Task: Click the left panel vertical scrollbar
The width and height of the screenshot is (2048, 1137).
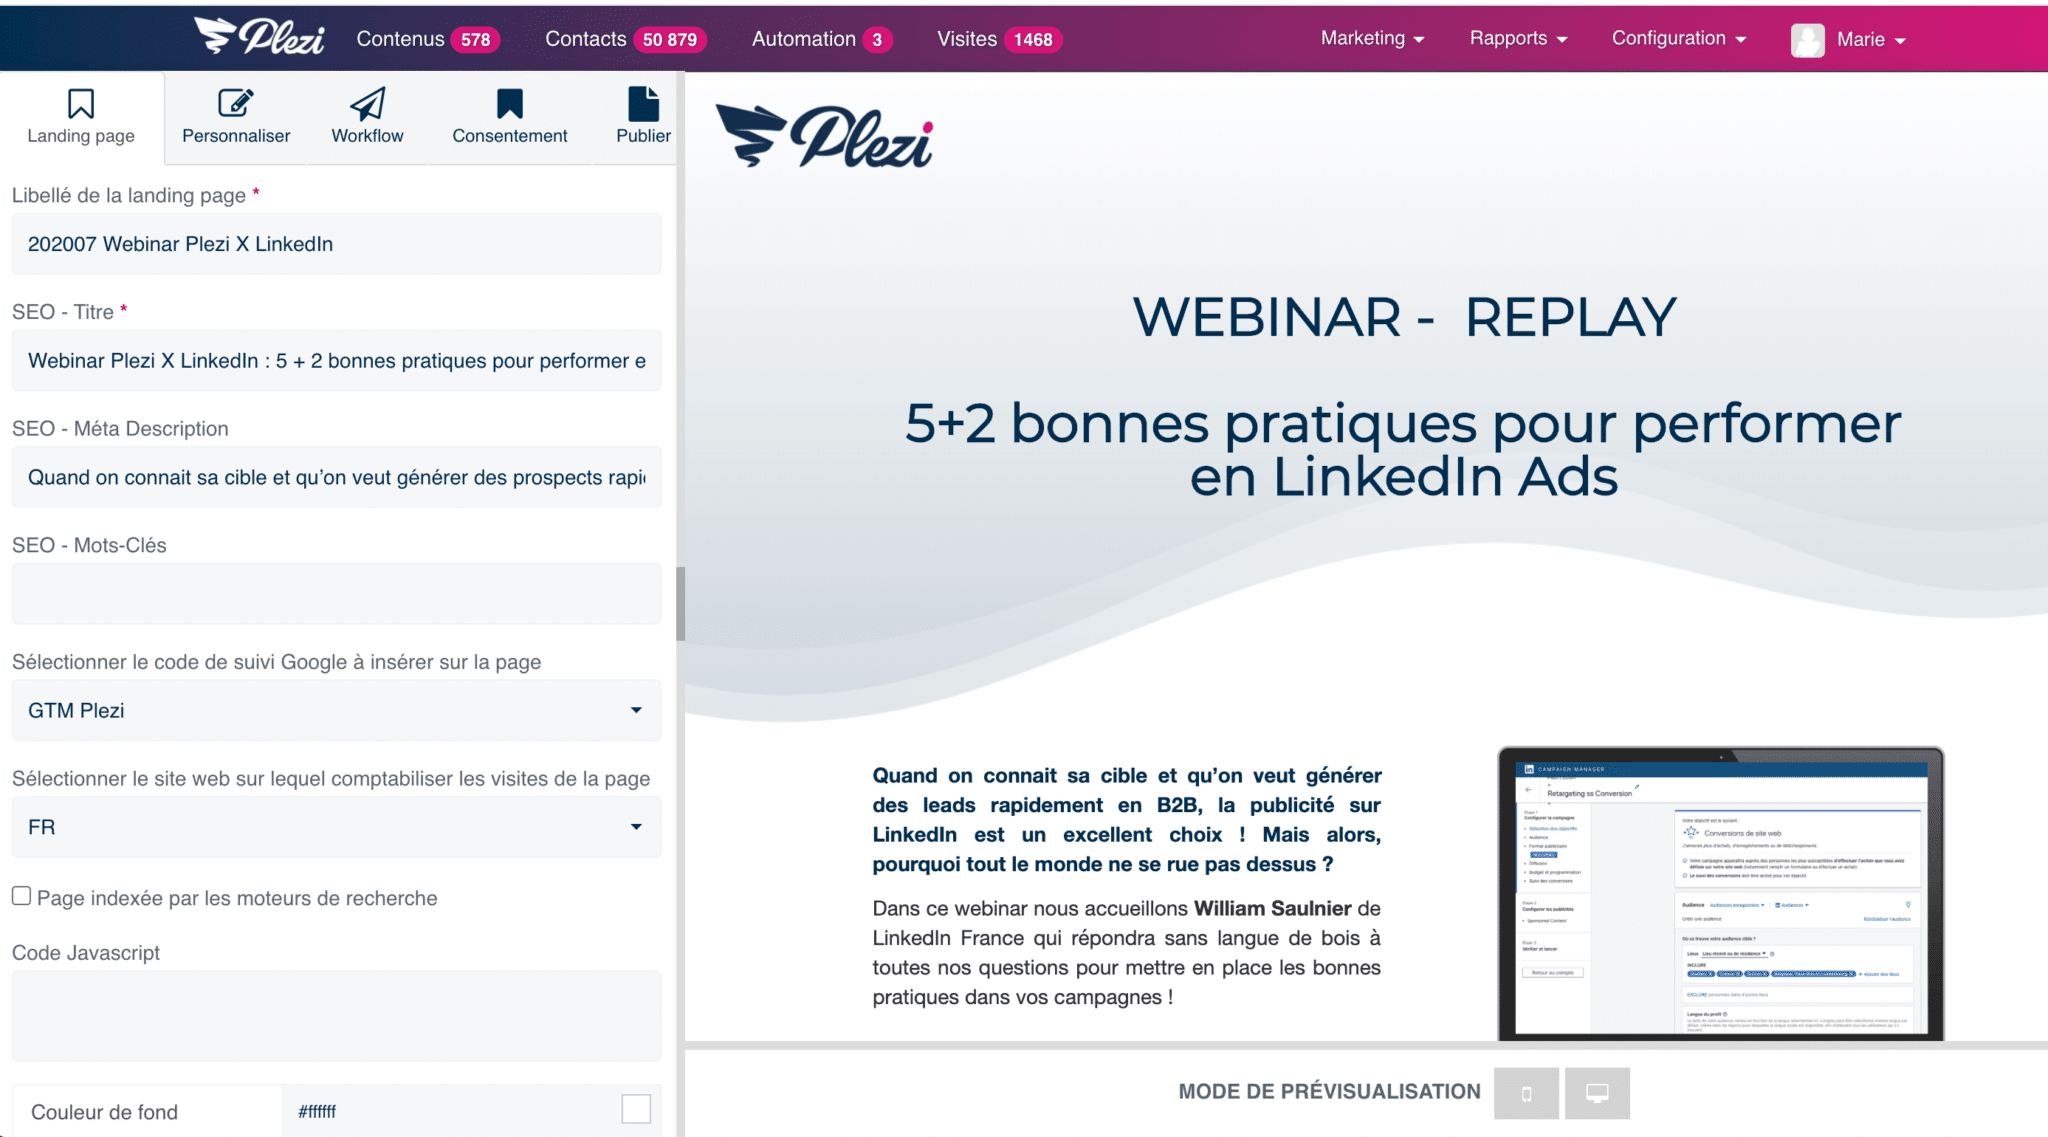Action: pos(680,604)
